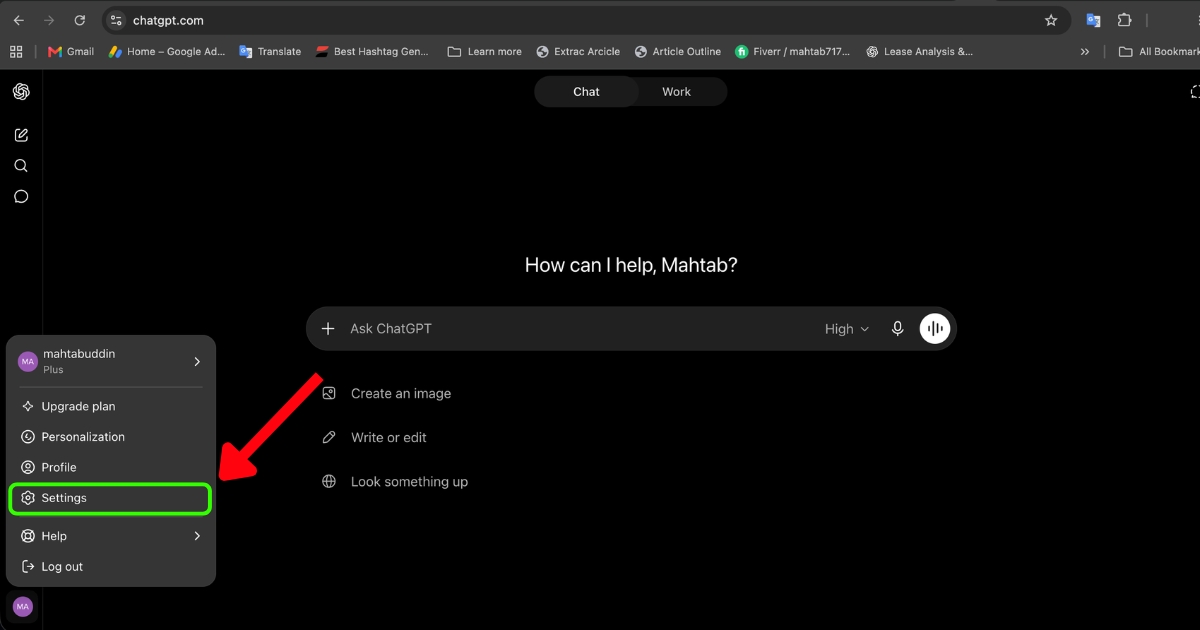The width and height of the screenshot is (1200, 630).
Task: Open the Extrac Arcicle bookmark
Action: coord(578,51)
